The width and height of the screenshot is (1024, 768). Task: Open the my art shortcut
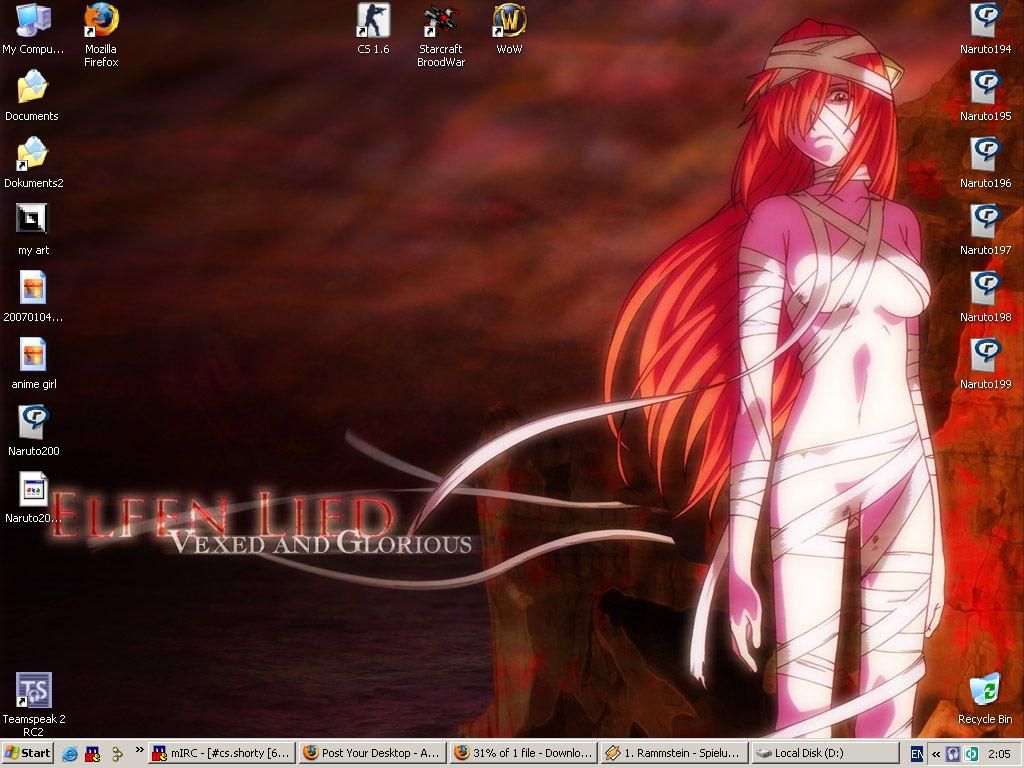33,230
